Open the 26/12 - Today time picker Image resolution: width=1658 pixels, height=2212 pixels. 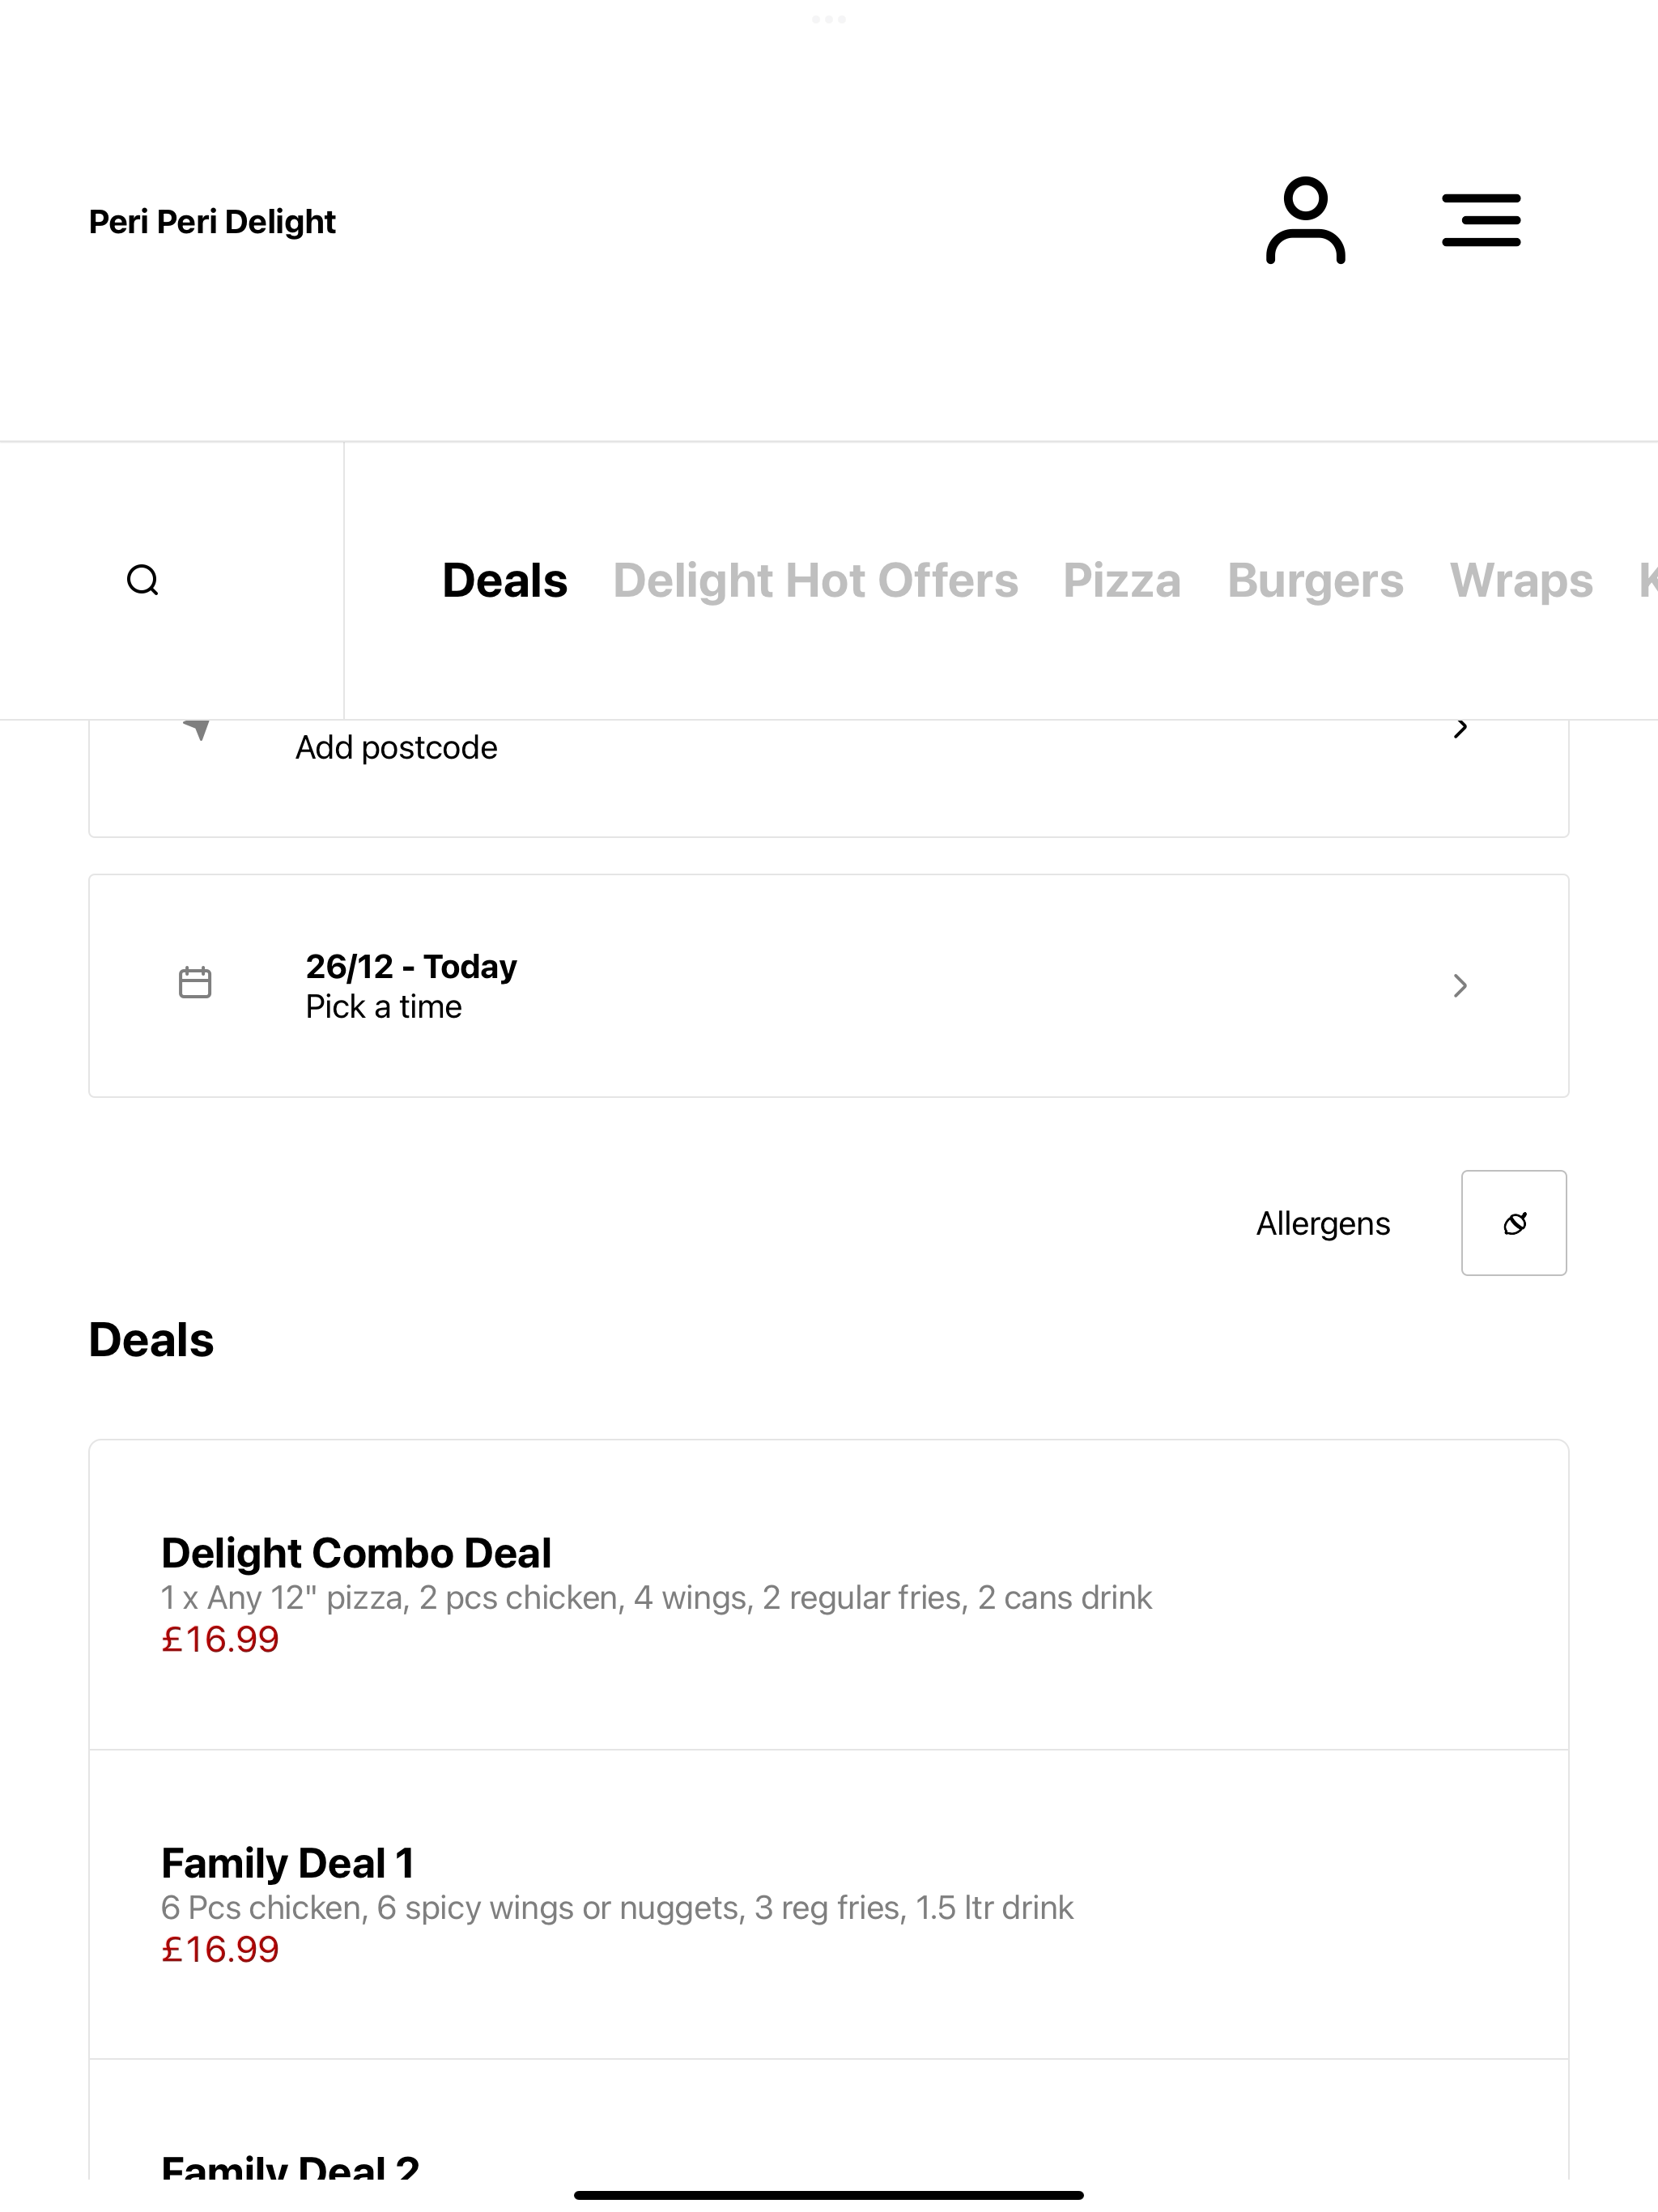[x=829, y=986]
